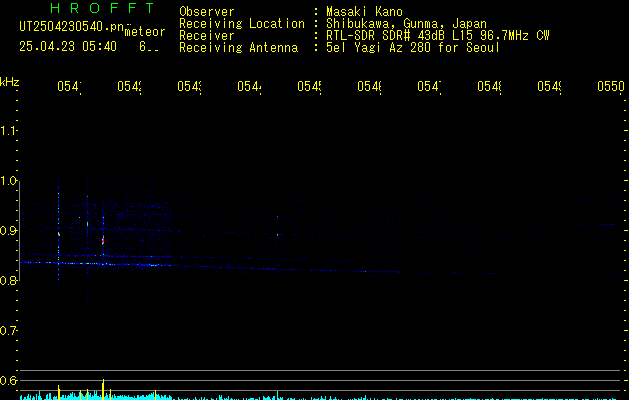Click the 'Receiving Antenna' label
The image size is (629, 400).
click(239, 48)
